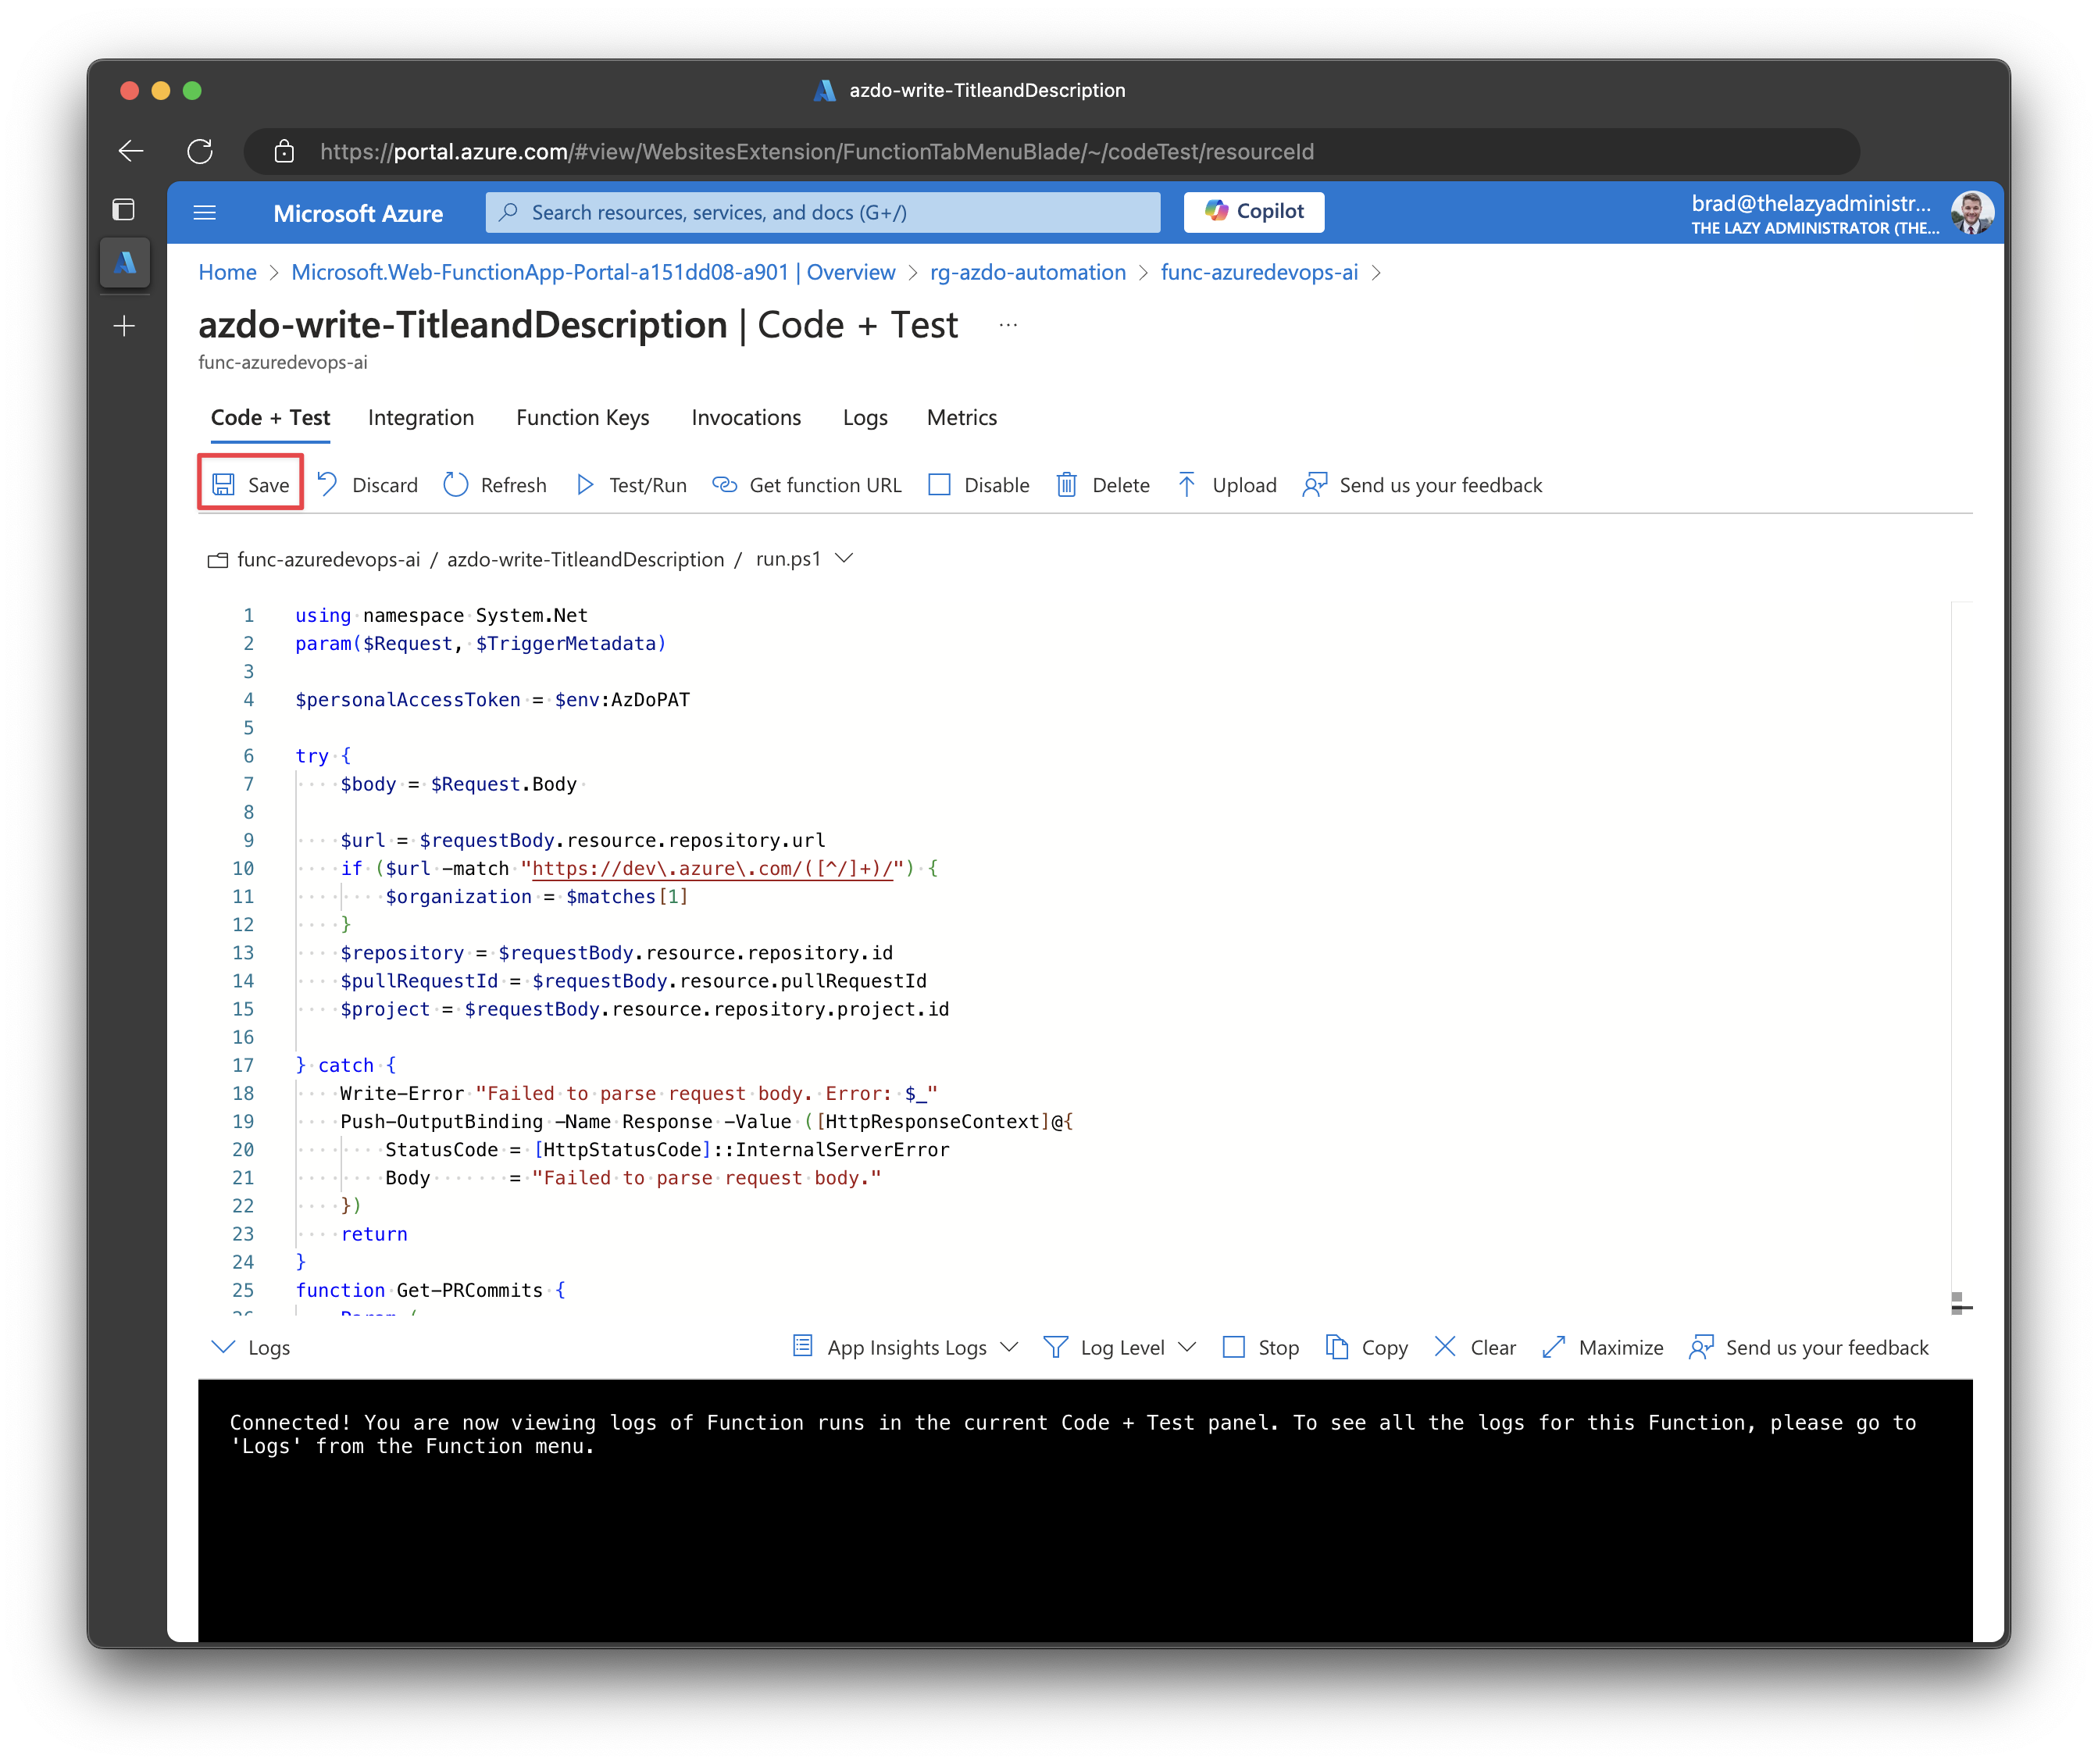Run the function with the Test/Run play icon
This screenshot has width=2098, height=1764.
(x=585, y=485)
